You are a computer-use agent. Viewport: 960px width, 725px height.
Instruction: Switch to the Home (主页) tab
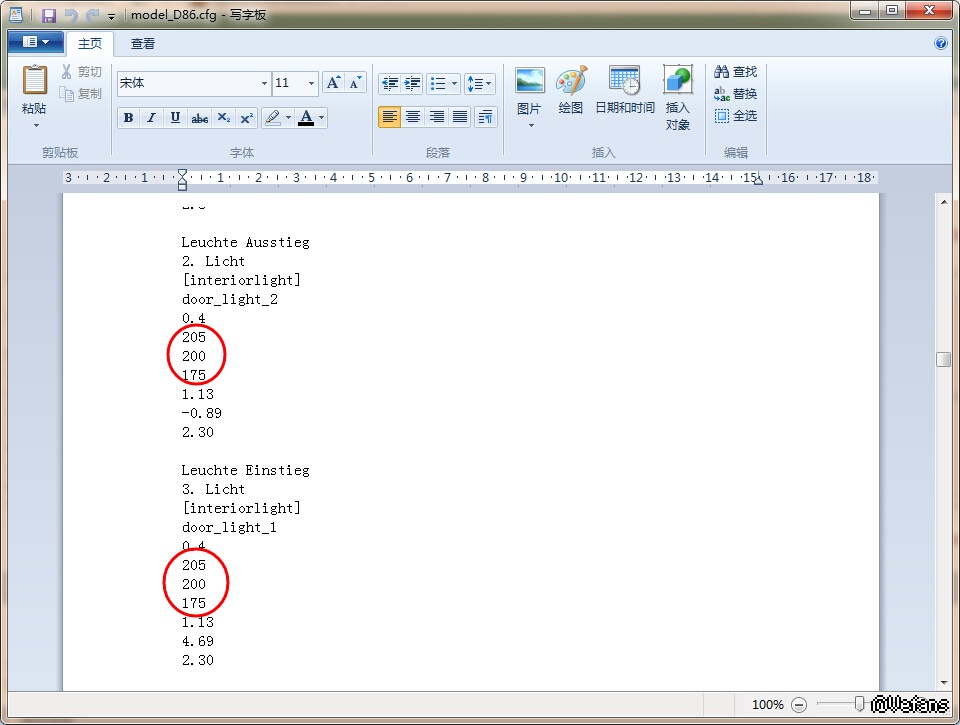pos(90,43)
